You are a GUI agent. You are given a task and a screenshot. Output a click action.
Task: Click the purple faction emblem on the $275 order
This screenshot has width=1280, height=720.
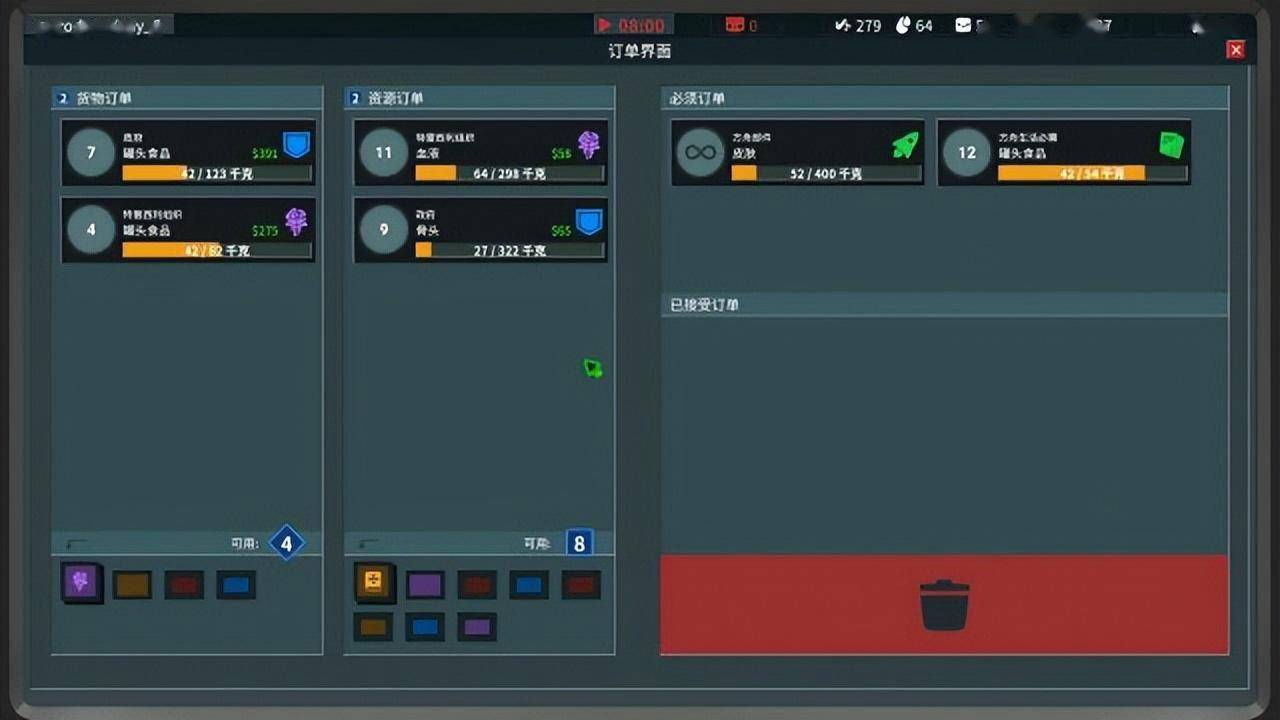296,221
